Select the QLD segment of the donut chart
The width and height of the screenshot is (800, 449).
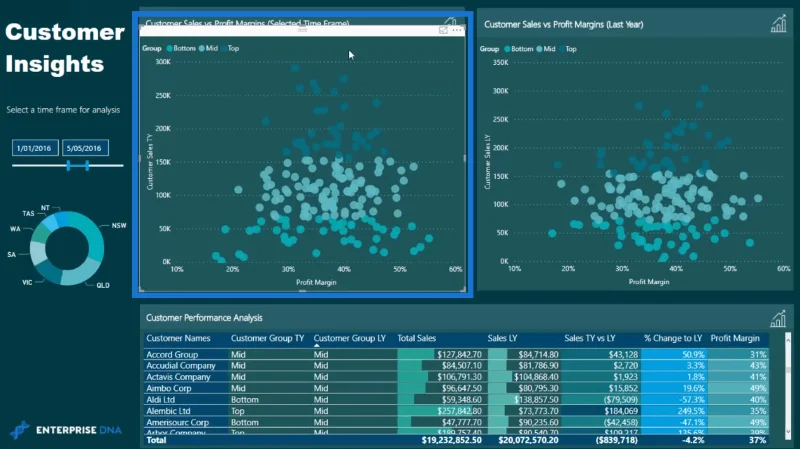coord(80,271)
